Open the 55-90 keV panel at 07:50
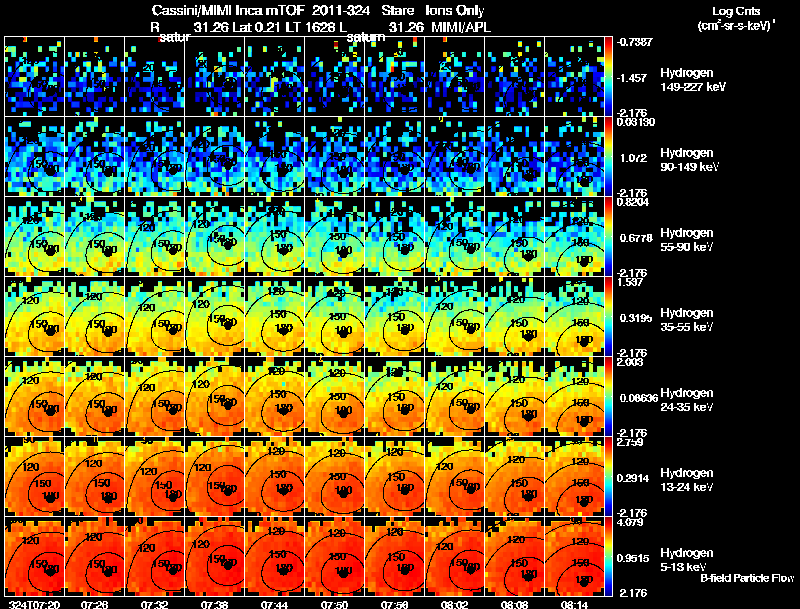 [335, 237]
